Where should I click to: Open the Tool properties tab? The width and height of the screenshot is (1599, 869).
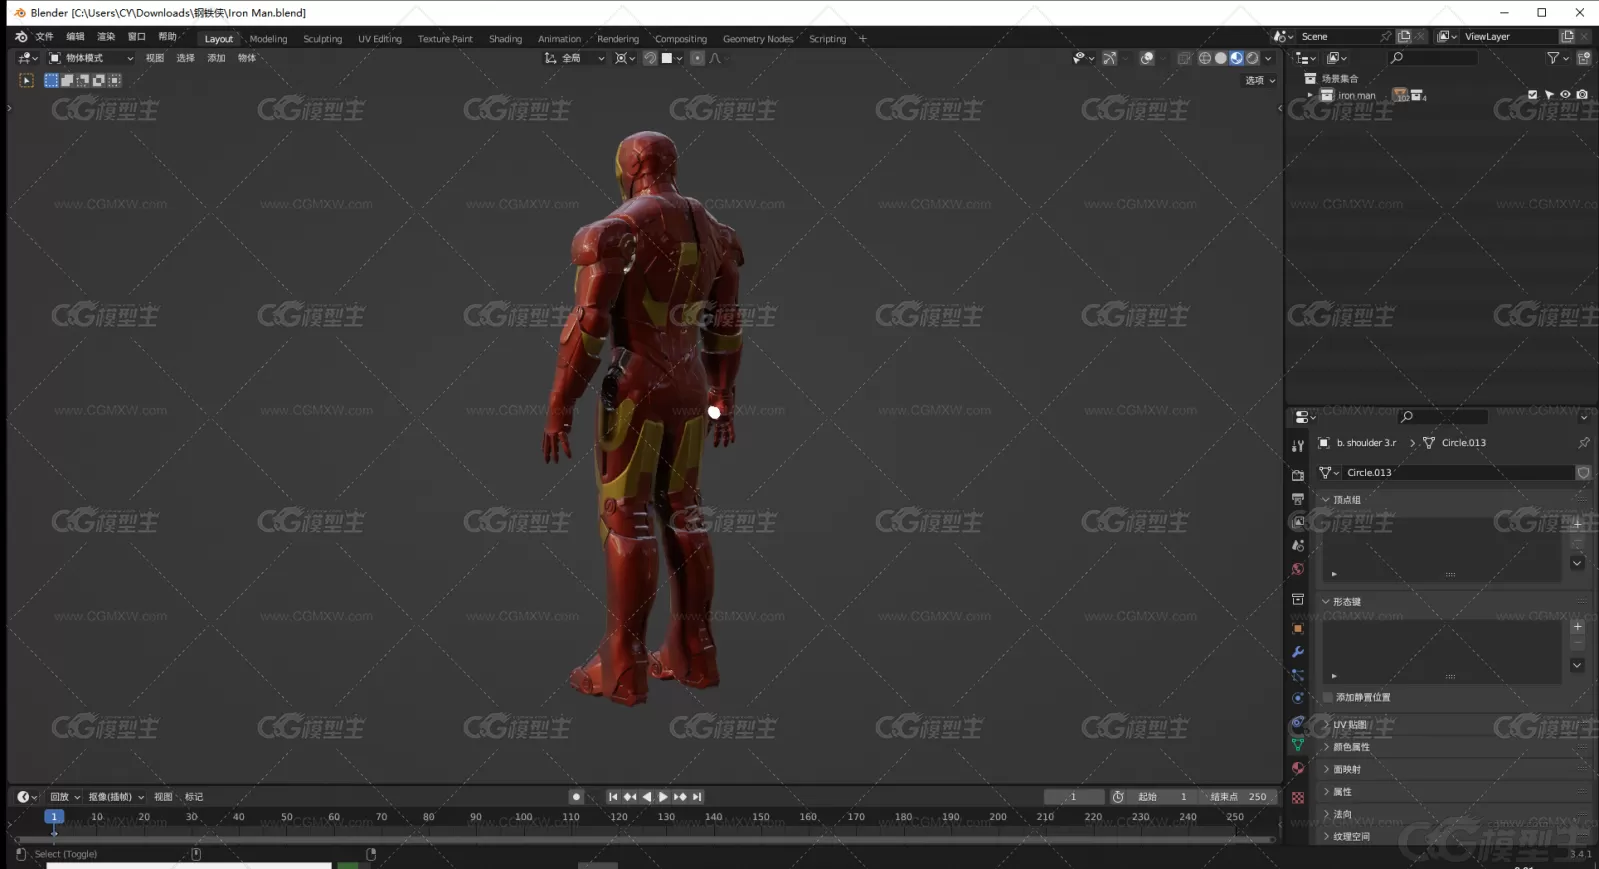point(1298,446)
